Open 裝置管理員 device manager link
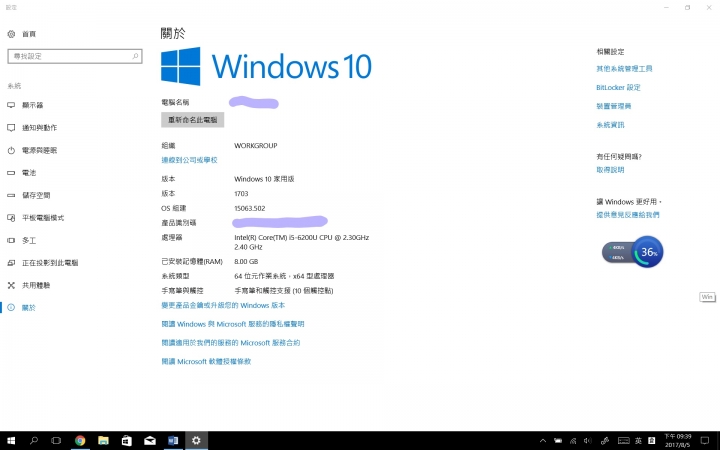 click(613, 106)
